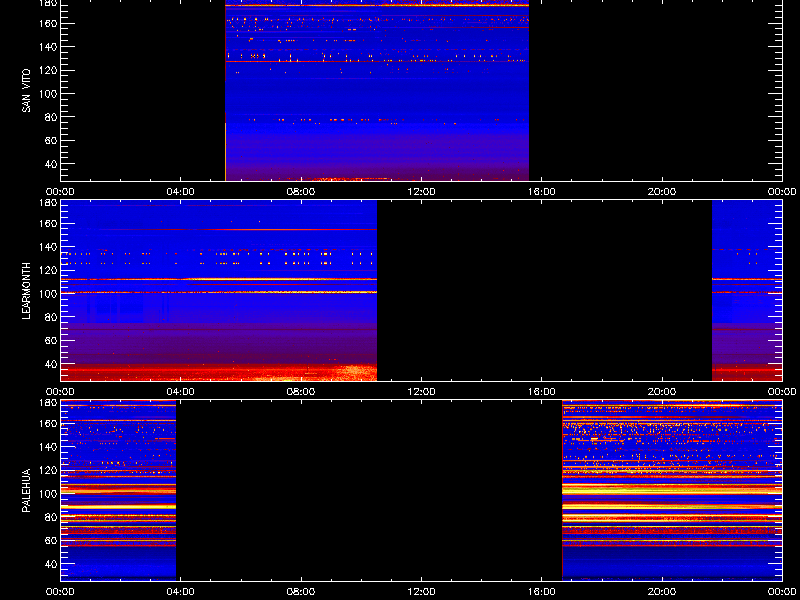Click the 40 frequency label on Palehua axis

coord(51,564)
